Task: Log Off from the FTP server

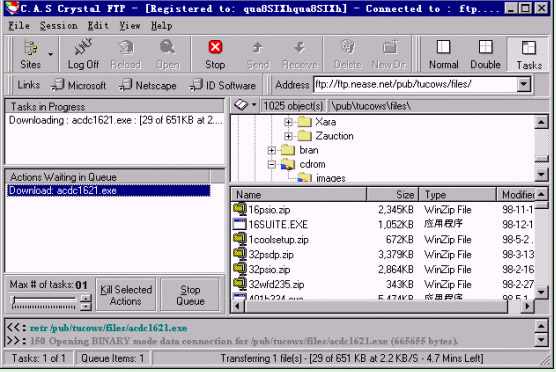Action: (83, 55)
